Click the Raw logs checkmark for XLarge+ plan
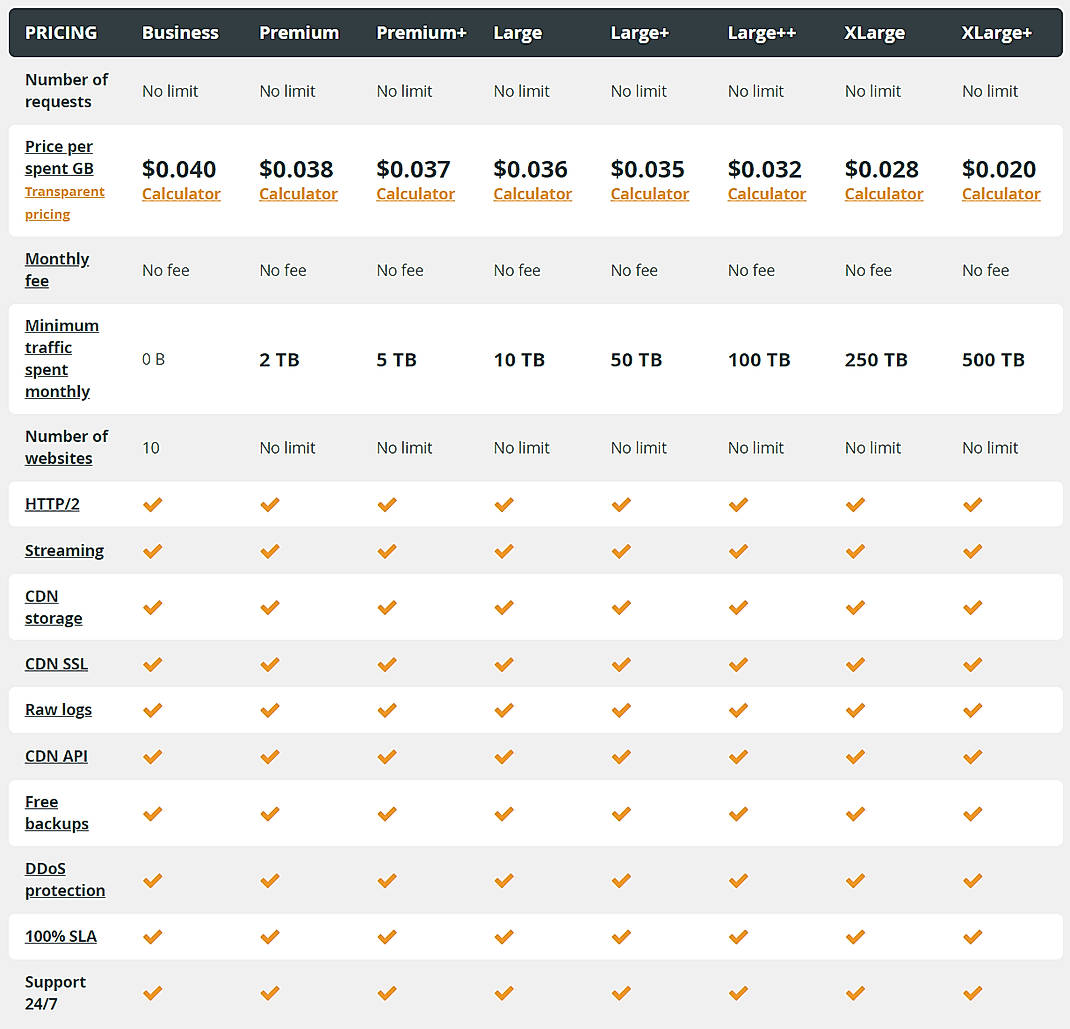 (972, 710)
